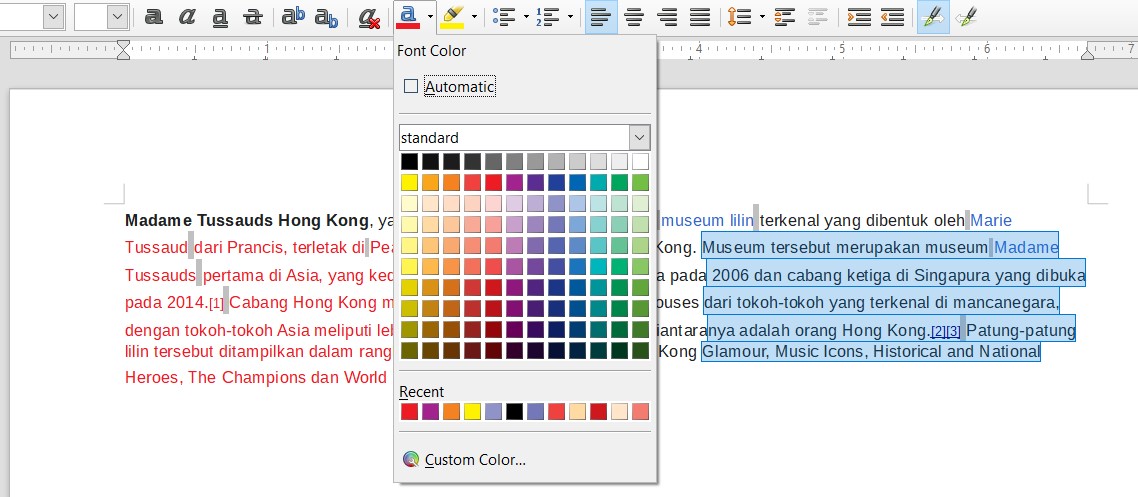This screenshot has height=497, width=1138.
Task: Open the font size dropdown list
Action: coord(118,17)
